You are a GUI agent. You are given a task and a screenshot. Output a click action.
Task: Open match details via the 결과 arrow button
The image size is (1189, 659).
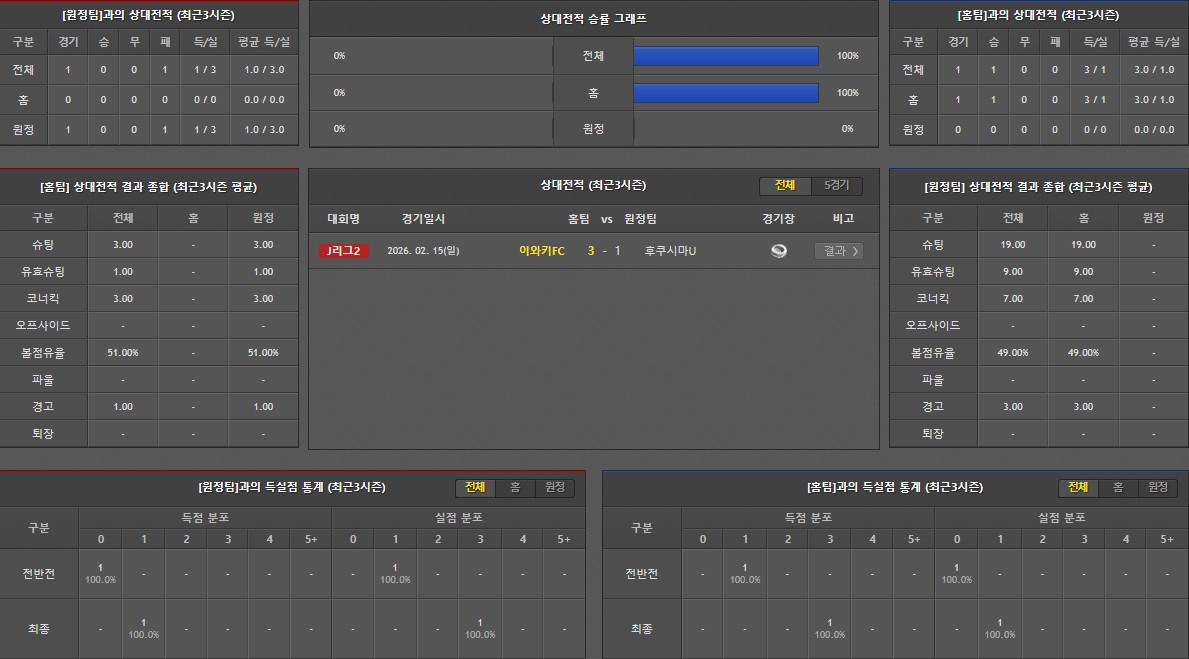point(838,251)
